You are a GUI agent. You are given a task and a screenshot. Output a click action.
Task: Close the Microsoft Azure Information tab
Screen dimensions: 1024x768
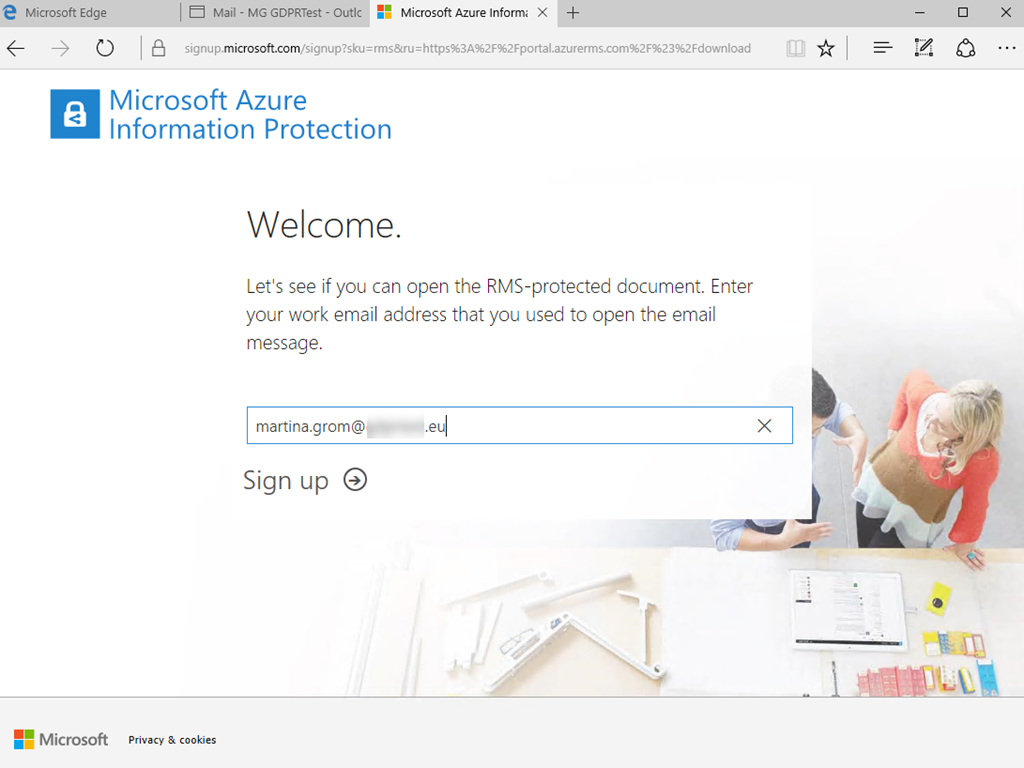[x=542, y=13]
